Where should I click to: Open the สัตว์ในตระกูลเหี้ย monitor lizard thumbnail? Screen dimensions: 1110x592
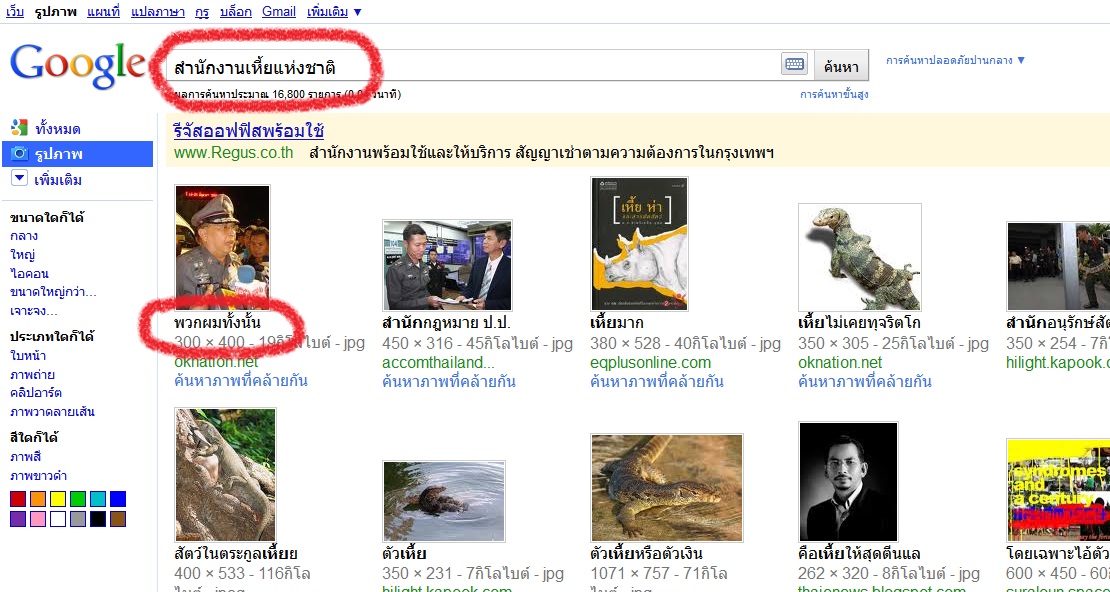(x=225, y=474)
